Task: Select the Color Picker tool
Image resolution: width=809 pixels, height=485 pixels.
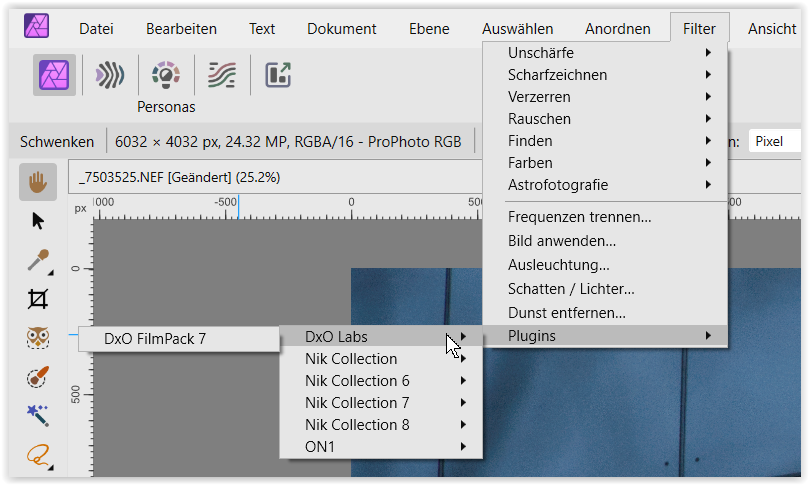Action: point(39,261)
